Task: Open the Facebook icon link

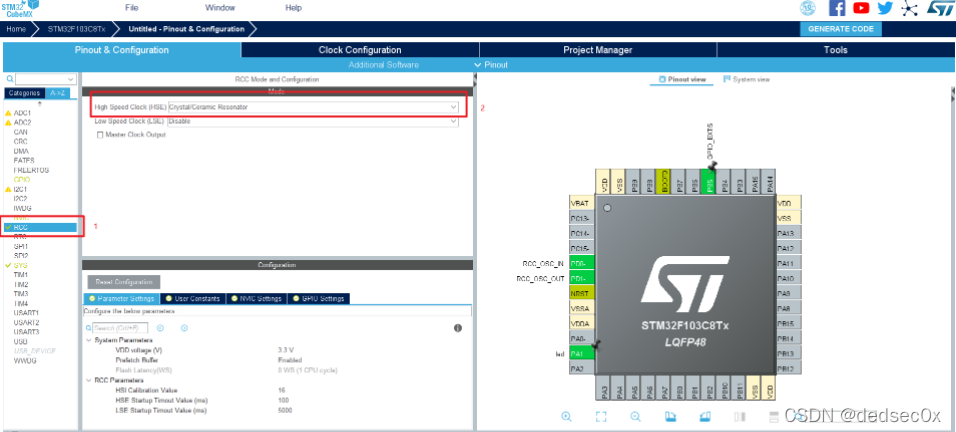Action: click(x=837, y=8)
